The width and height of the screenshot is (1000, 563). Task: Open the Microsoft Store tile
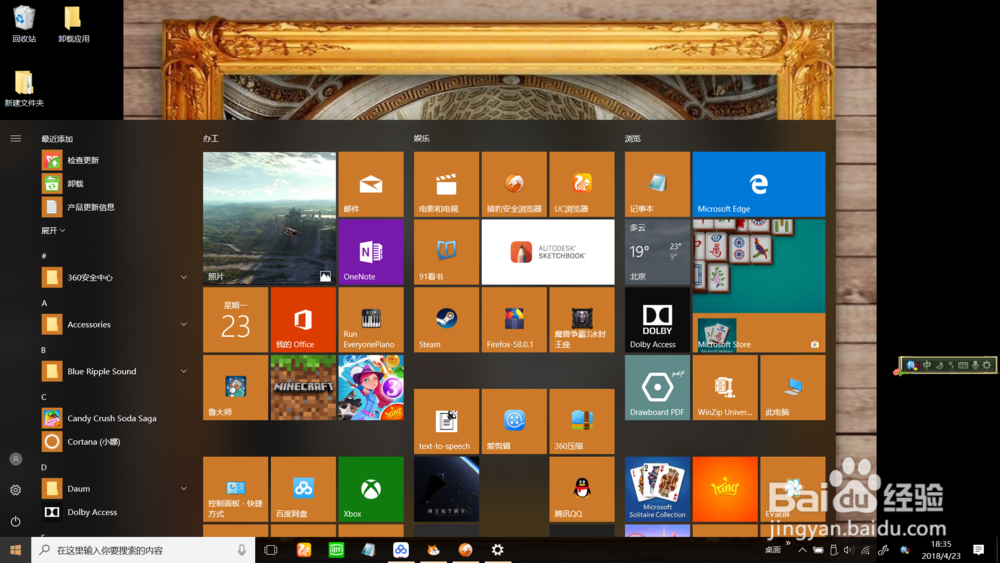click(x=759, y=286)
